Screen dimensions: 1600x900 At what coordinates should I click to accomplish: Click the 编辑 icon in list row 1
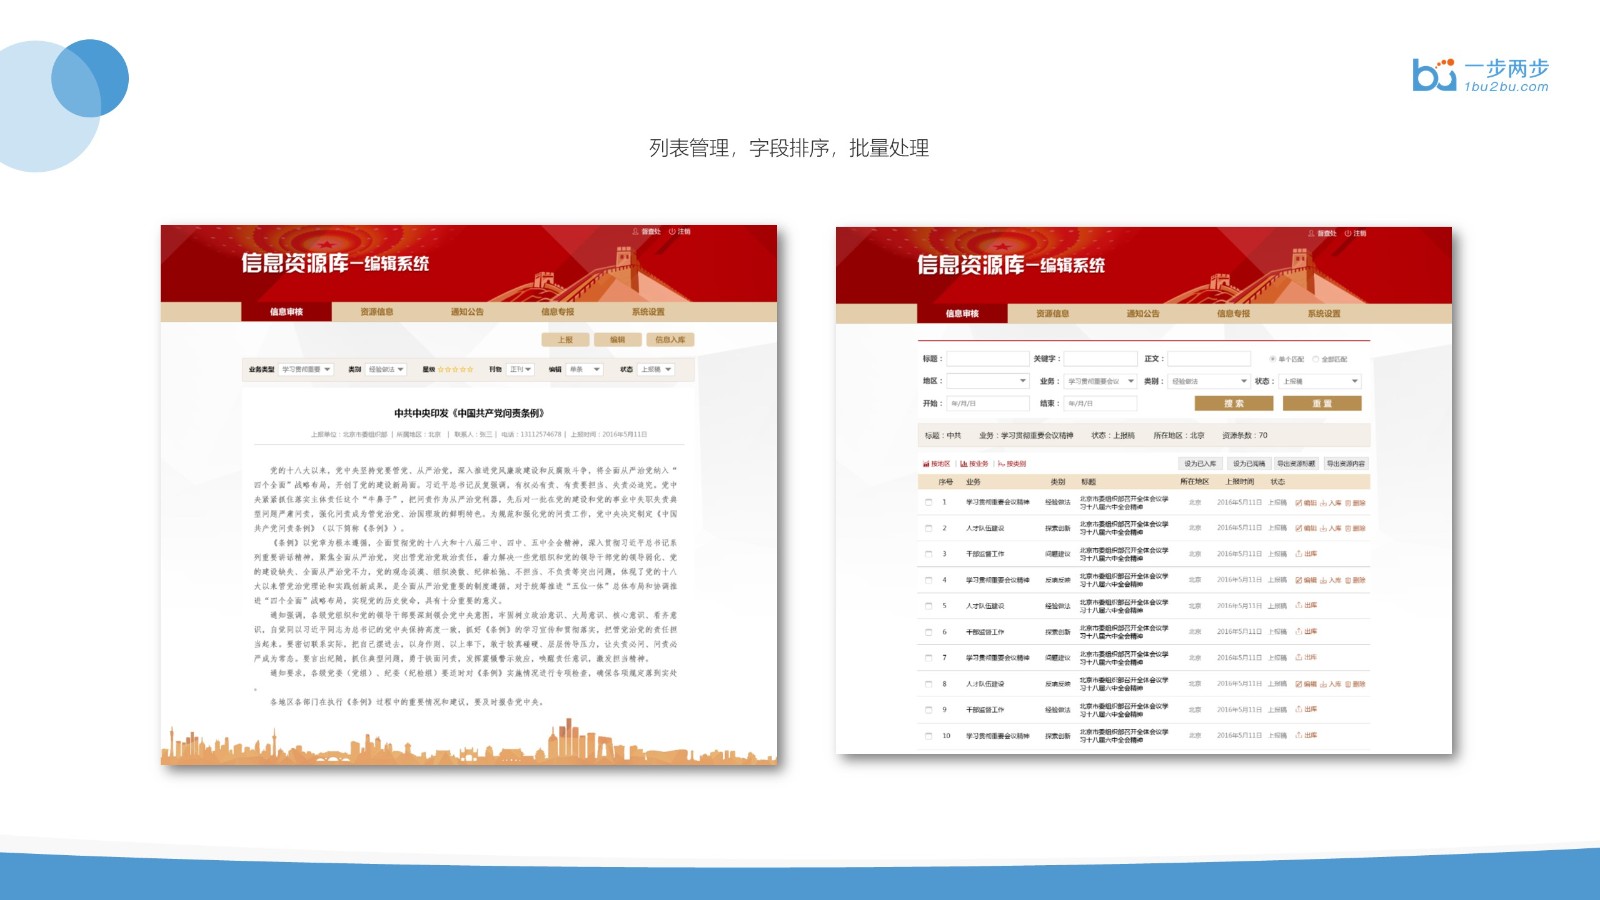[x=1299, y=503]
